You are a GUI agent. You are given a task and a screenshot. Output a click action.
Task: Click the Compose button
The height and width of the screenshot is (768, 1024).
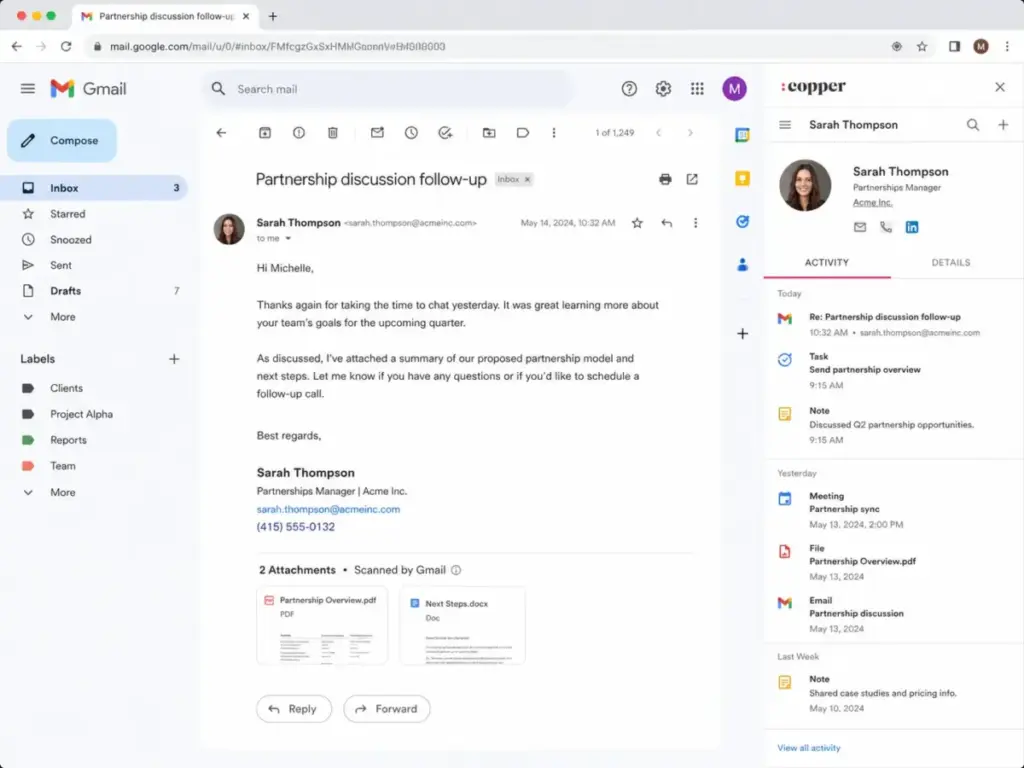click(x=62, y=140)
